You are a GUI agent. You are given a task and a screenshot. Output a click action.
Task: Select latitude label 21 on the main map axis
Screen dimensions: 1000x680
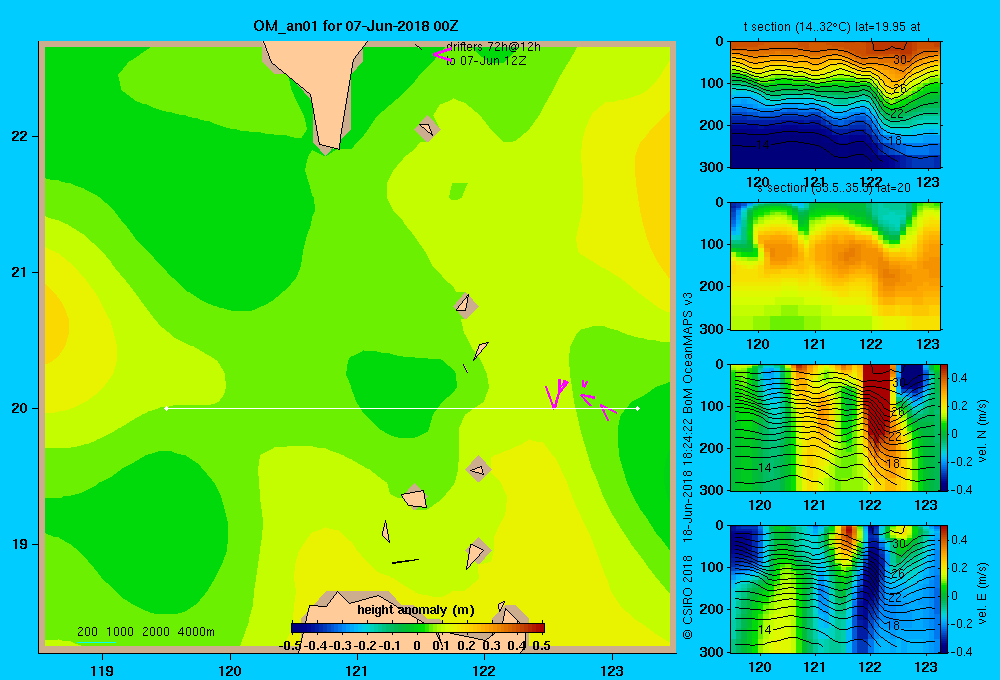[20, 272]
